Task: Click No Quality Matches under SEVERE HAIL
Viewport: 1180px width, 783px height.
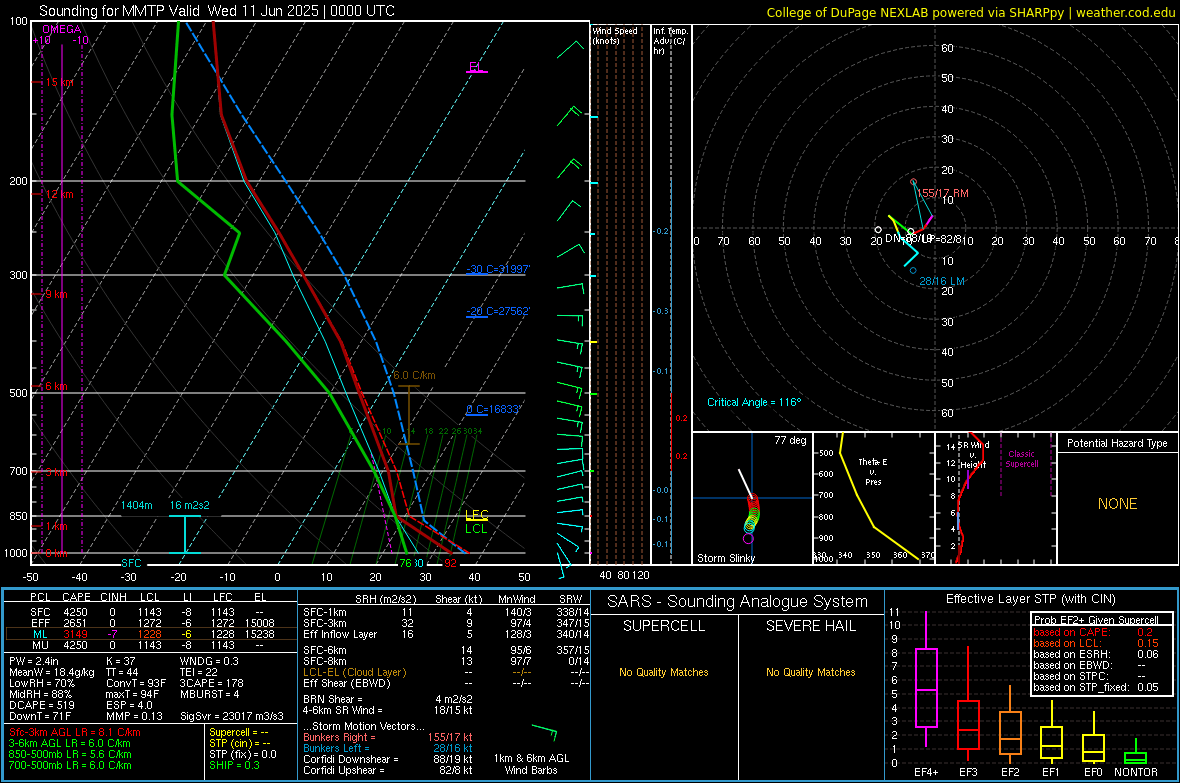Action: pyautogui.click(x=810, y=672)
